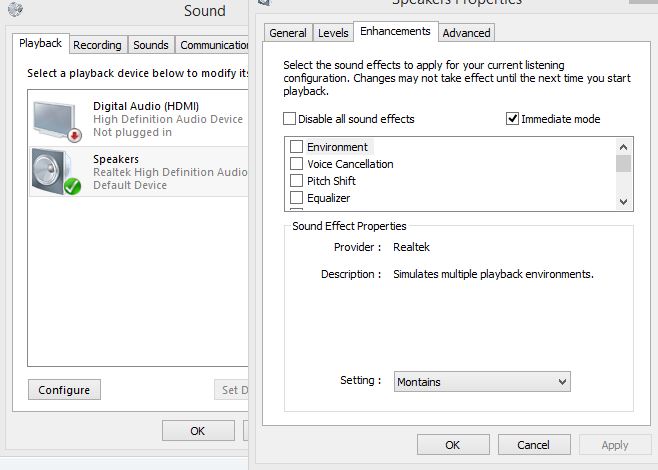Image resolution: width=658 pixels, height=470 pixels.
Task: Click the Speakers device name text
Action: coord(116,159)
